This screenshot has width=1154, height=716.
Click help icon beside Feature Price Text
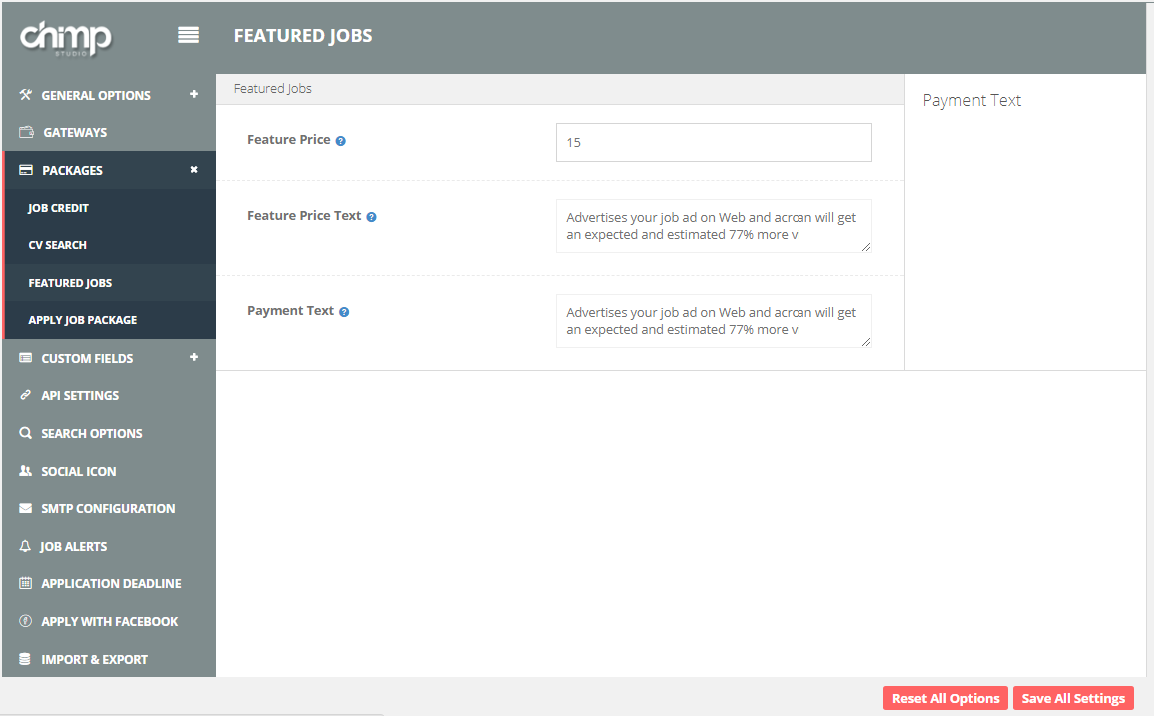[x=371, y=217]
